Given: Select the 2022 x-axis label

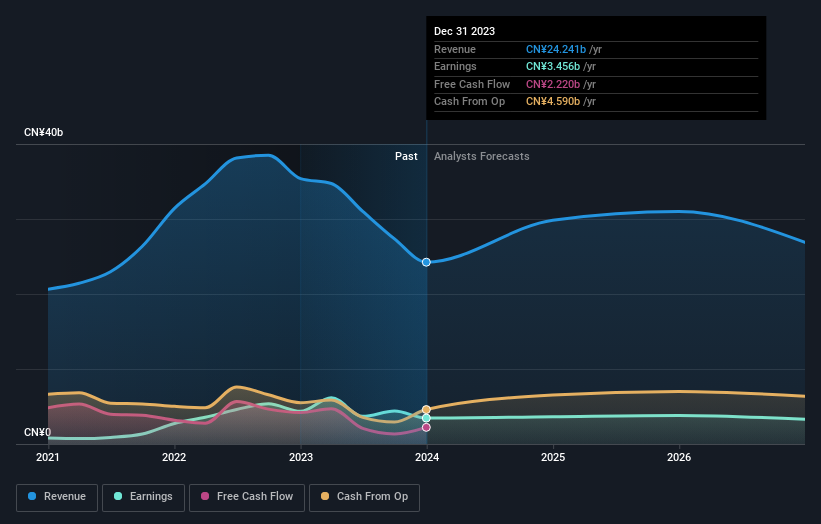Looking at the screenshot, I should [174, 457].
